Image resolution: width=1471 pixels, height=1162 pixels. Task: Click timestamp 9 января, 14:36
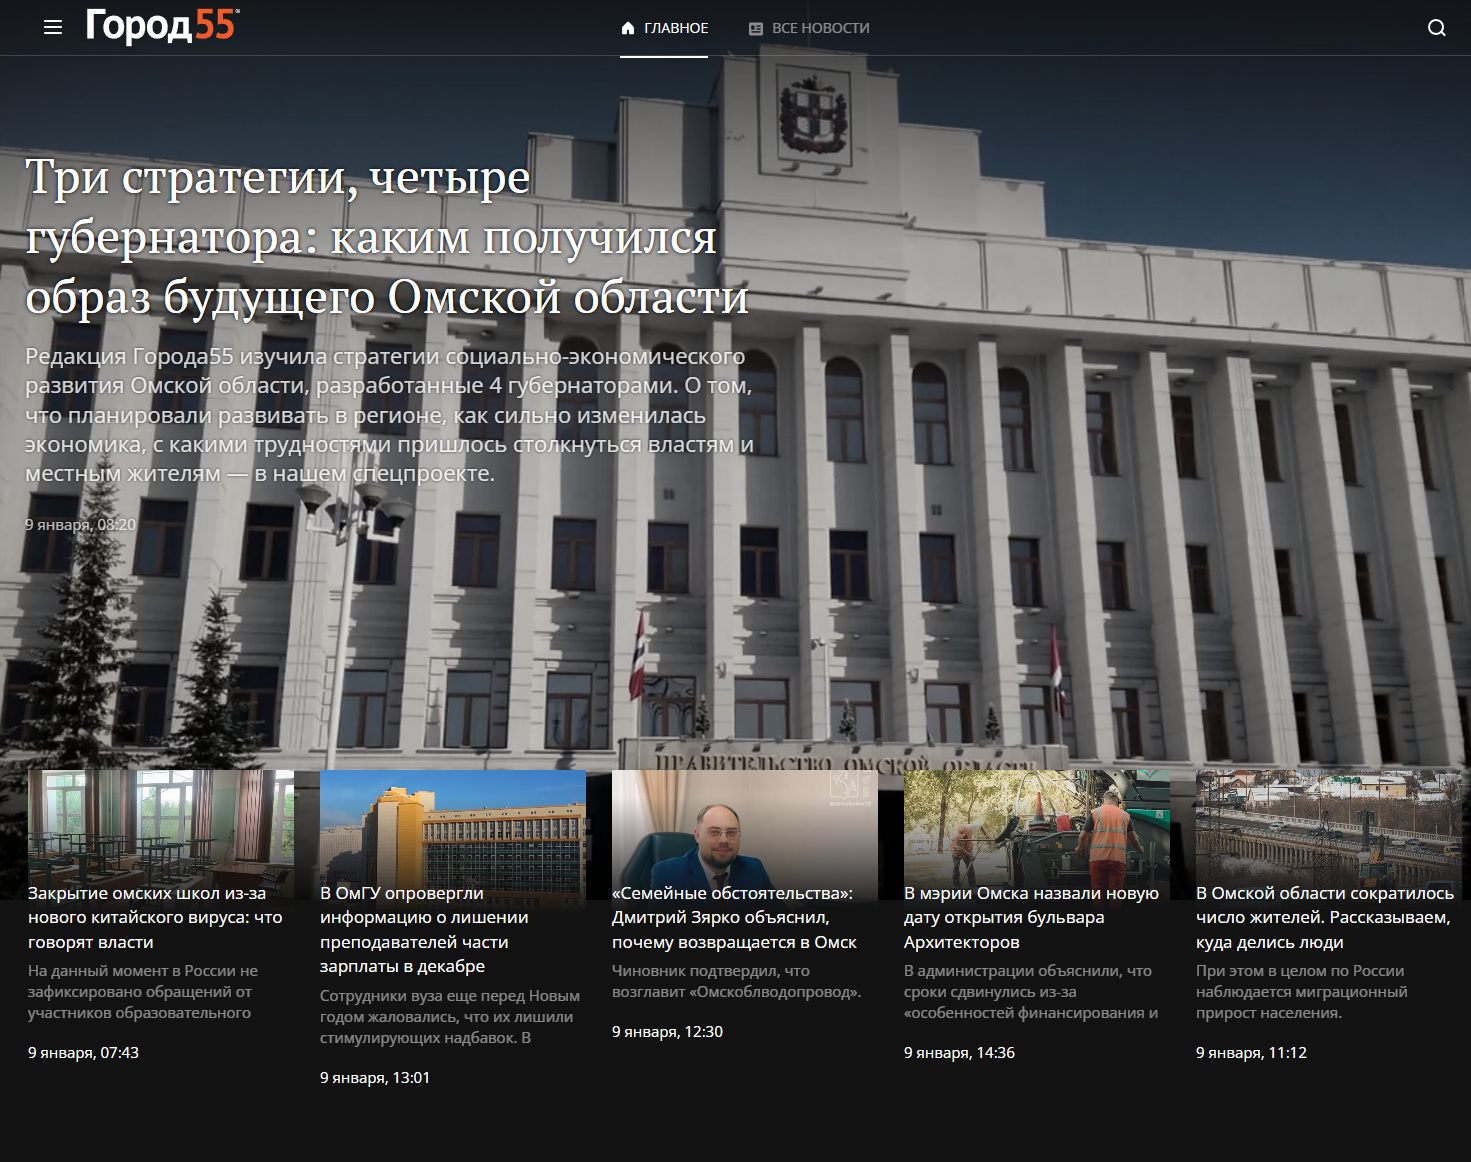point(959,1053)
